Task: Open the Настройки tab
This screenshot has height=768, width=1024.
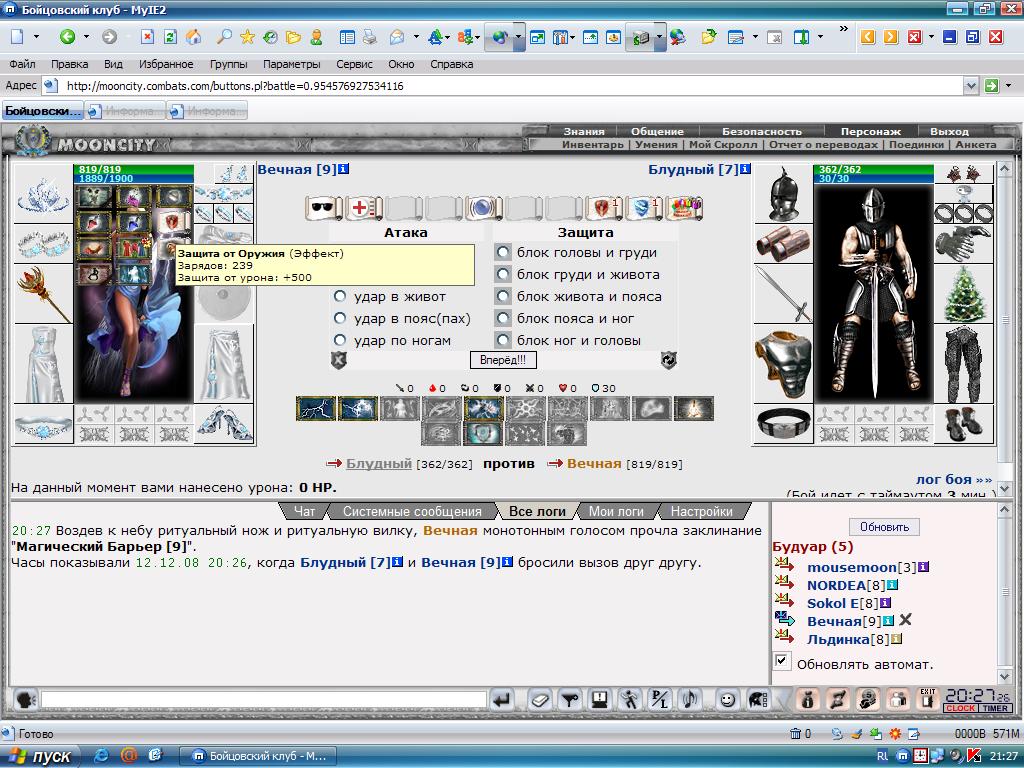Action: click(x=701, y=511)
